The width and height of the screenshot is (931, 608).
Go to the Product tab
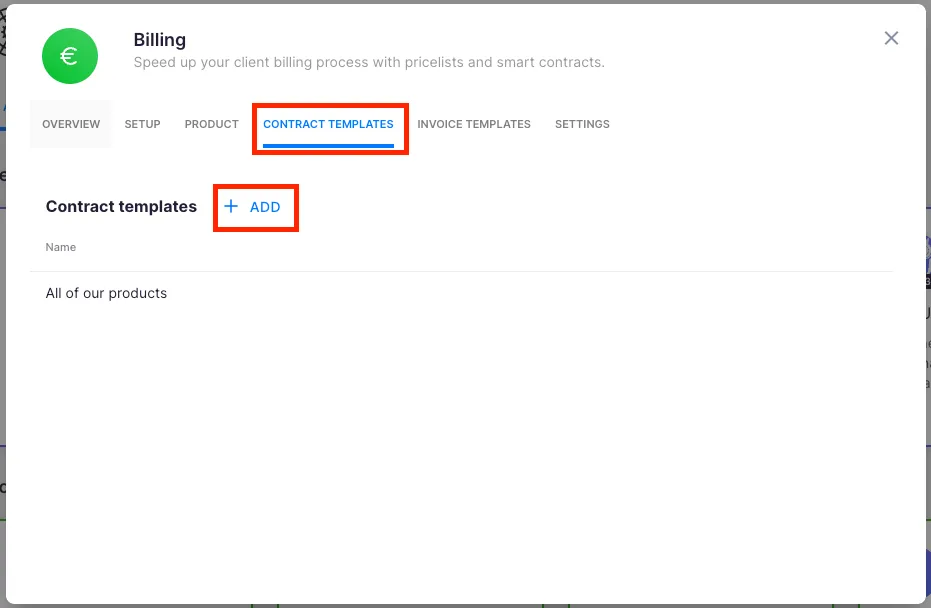click(211, 124)
